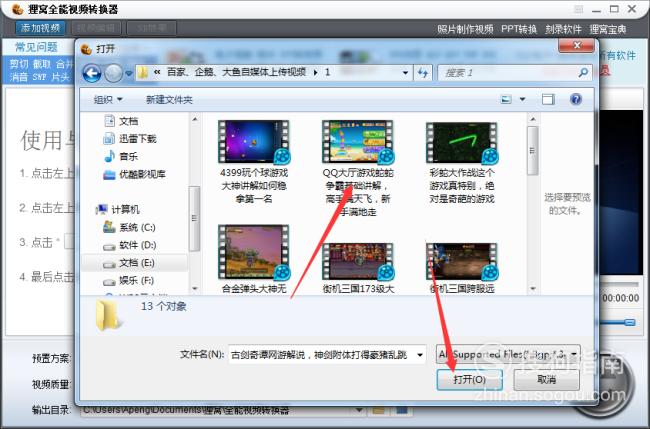The width and height of the screenshot is (650, 429).
Task: Select the 街机三国173级大 video thumbnail
Action: 358,261
